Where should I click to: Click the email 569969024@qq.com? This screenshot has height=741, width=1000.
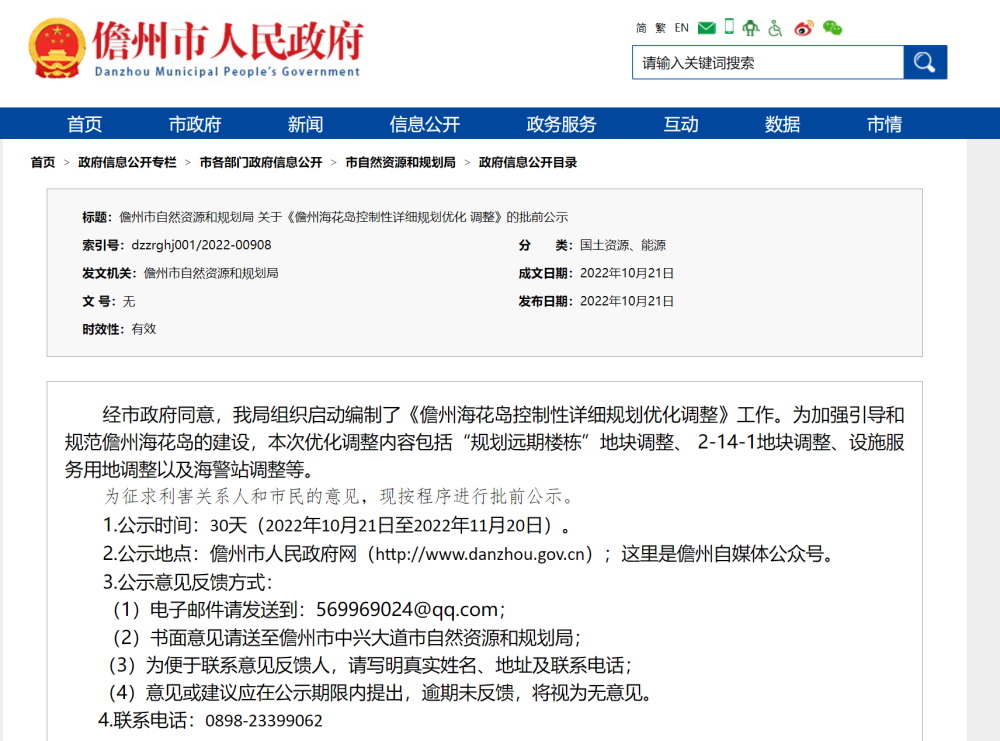[408, 610]
